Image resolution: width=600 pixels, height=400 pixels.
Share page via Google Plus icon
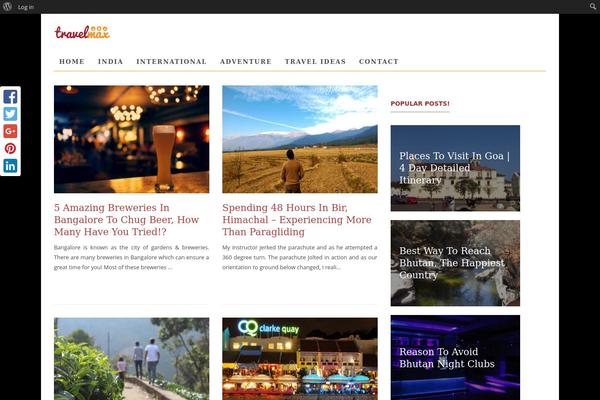coord(10,131)
